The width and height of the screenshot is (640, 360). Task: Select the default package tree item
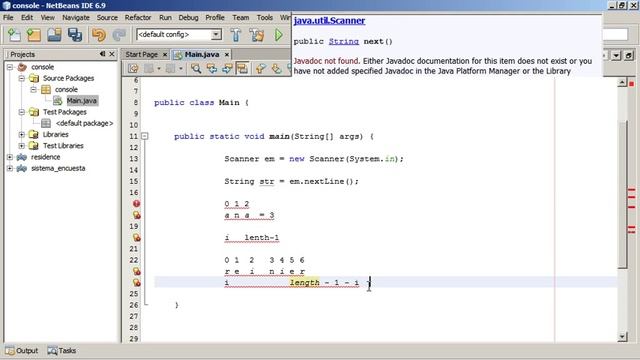tap(84, 123)
